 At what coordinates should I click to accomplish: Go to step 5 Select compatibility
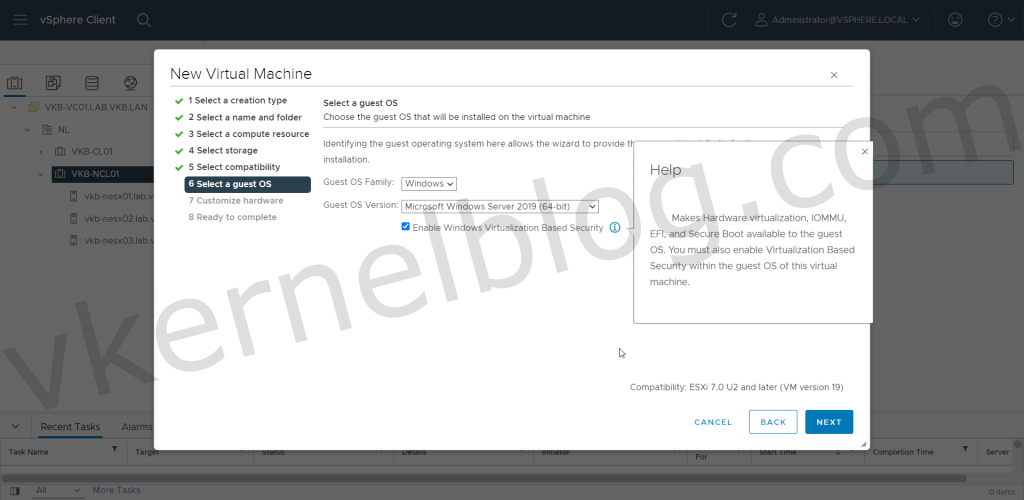point(234,167)
